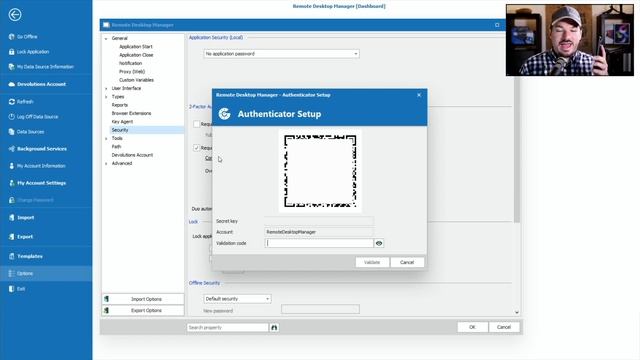The image size is (640, 360).
Task: Maximize the Remote Desktop Manager options window
Action: tap(497, 25)
